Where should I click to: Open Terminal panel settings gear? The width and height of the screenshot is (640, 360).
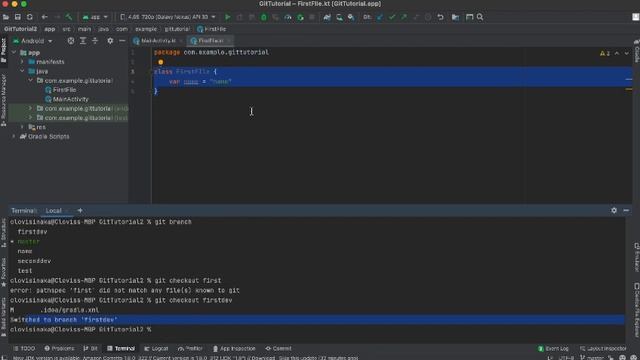click(x=614, y=211)
